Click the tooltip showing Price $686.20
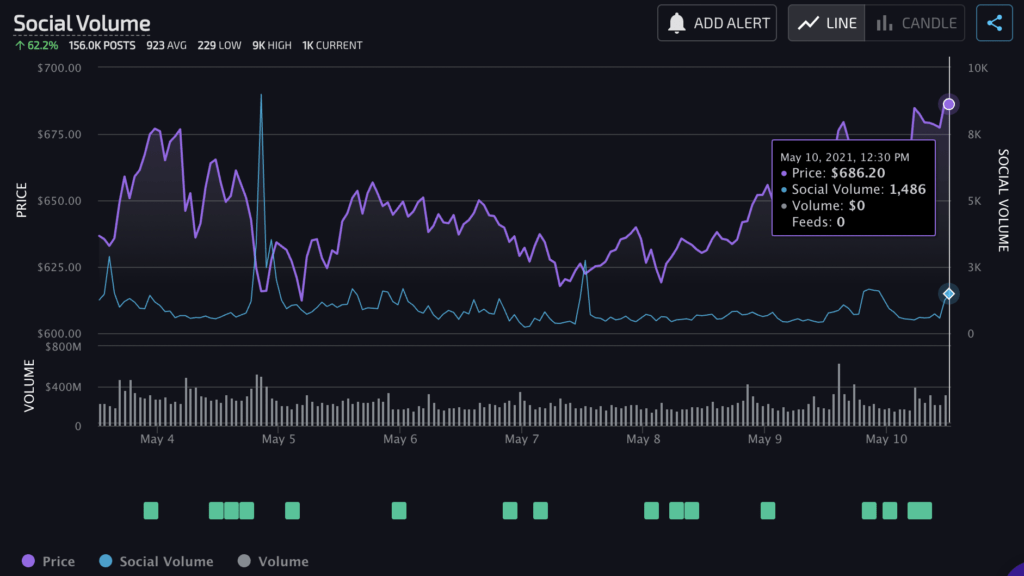Screen dimensions: 1024x576 click(x=853, y=188)
